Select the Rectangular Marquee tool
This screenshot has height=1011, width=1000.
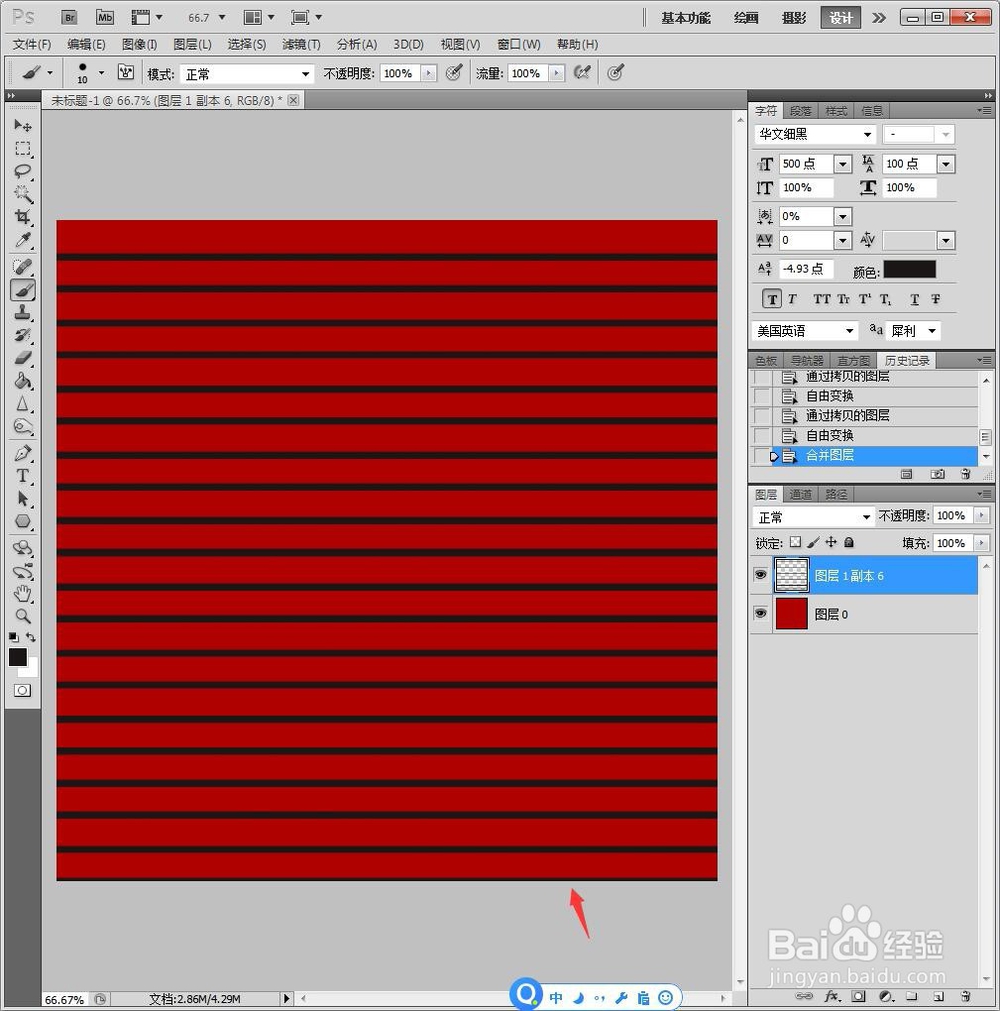(x=23, y=149)
